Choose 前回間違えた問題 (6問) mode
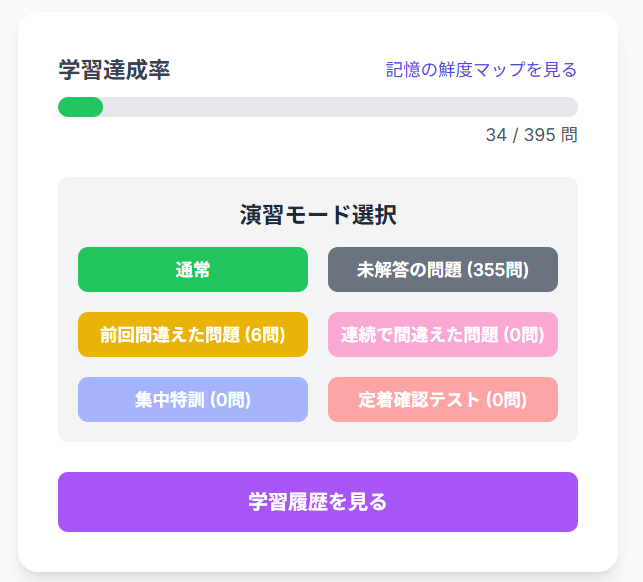The image size is (643, 582). coord(193,335)
